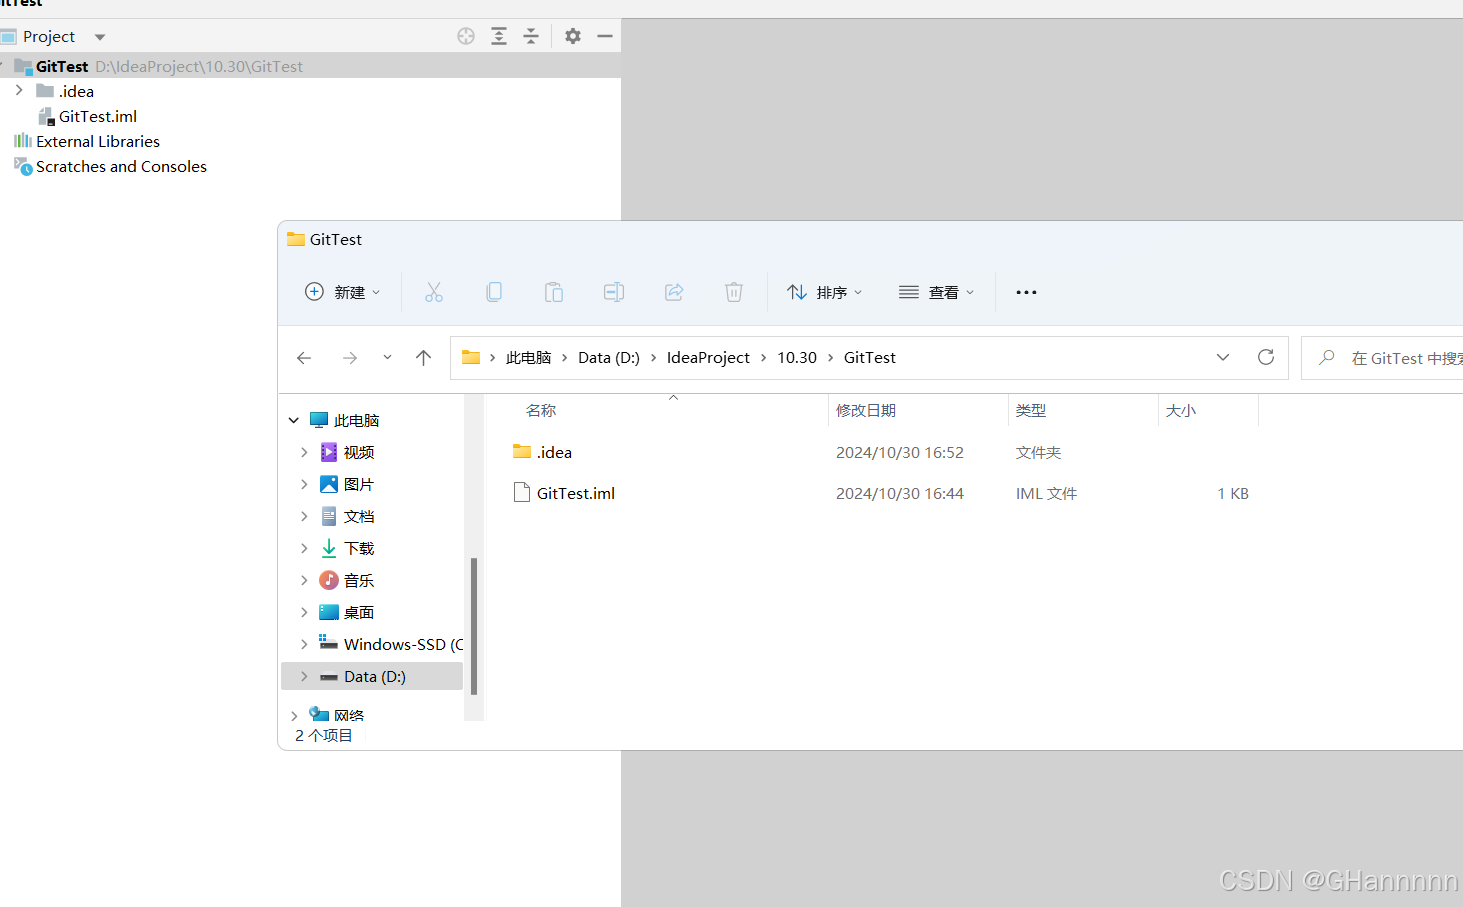Collapse all nodes in the Project tree
Screen dimensions: 1463x907
tap(531, 36)
